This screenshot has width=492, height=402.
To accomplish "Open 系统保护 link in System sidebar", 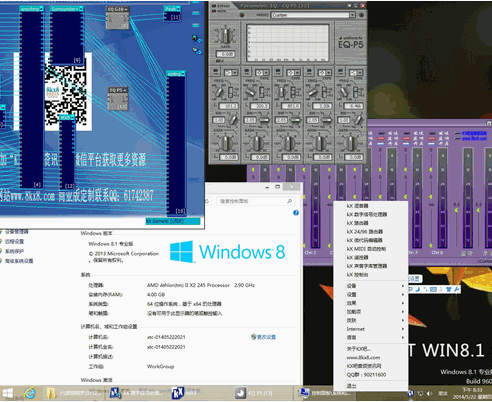I will click(14, 251).
